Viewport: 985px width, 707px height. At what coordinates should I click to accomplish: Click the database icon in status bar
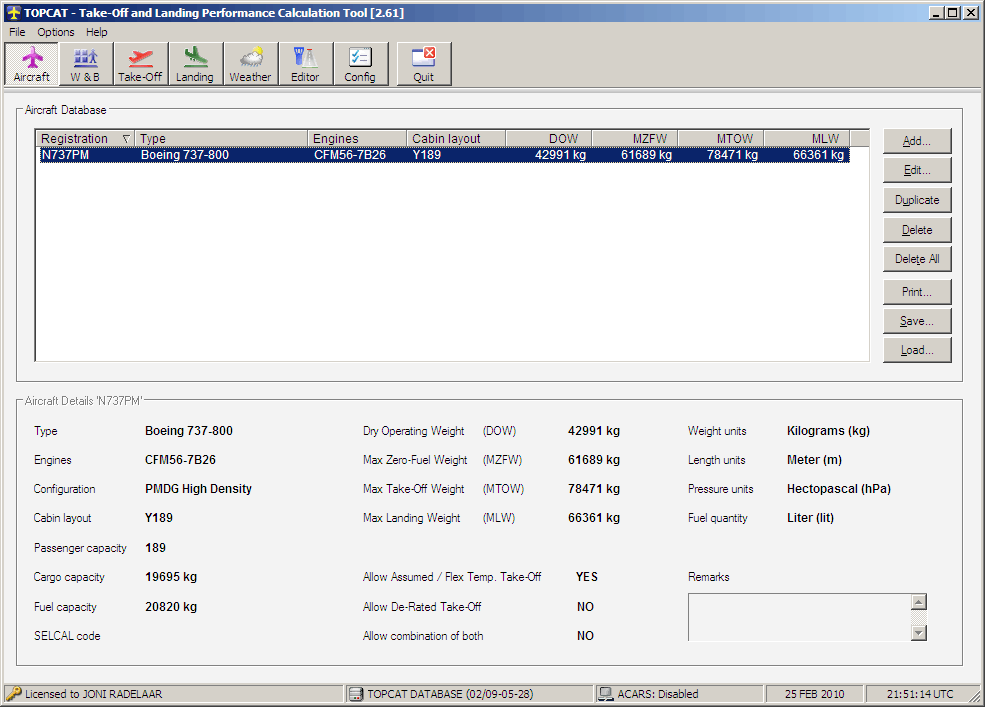point(356,694)
